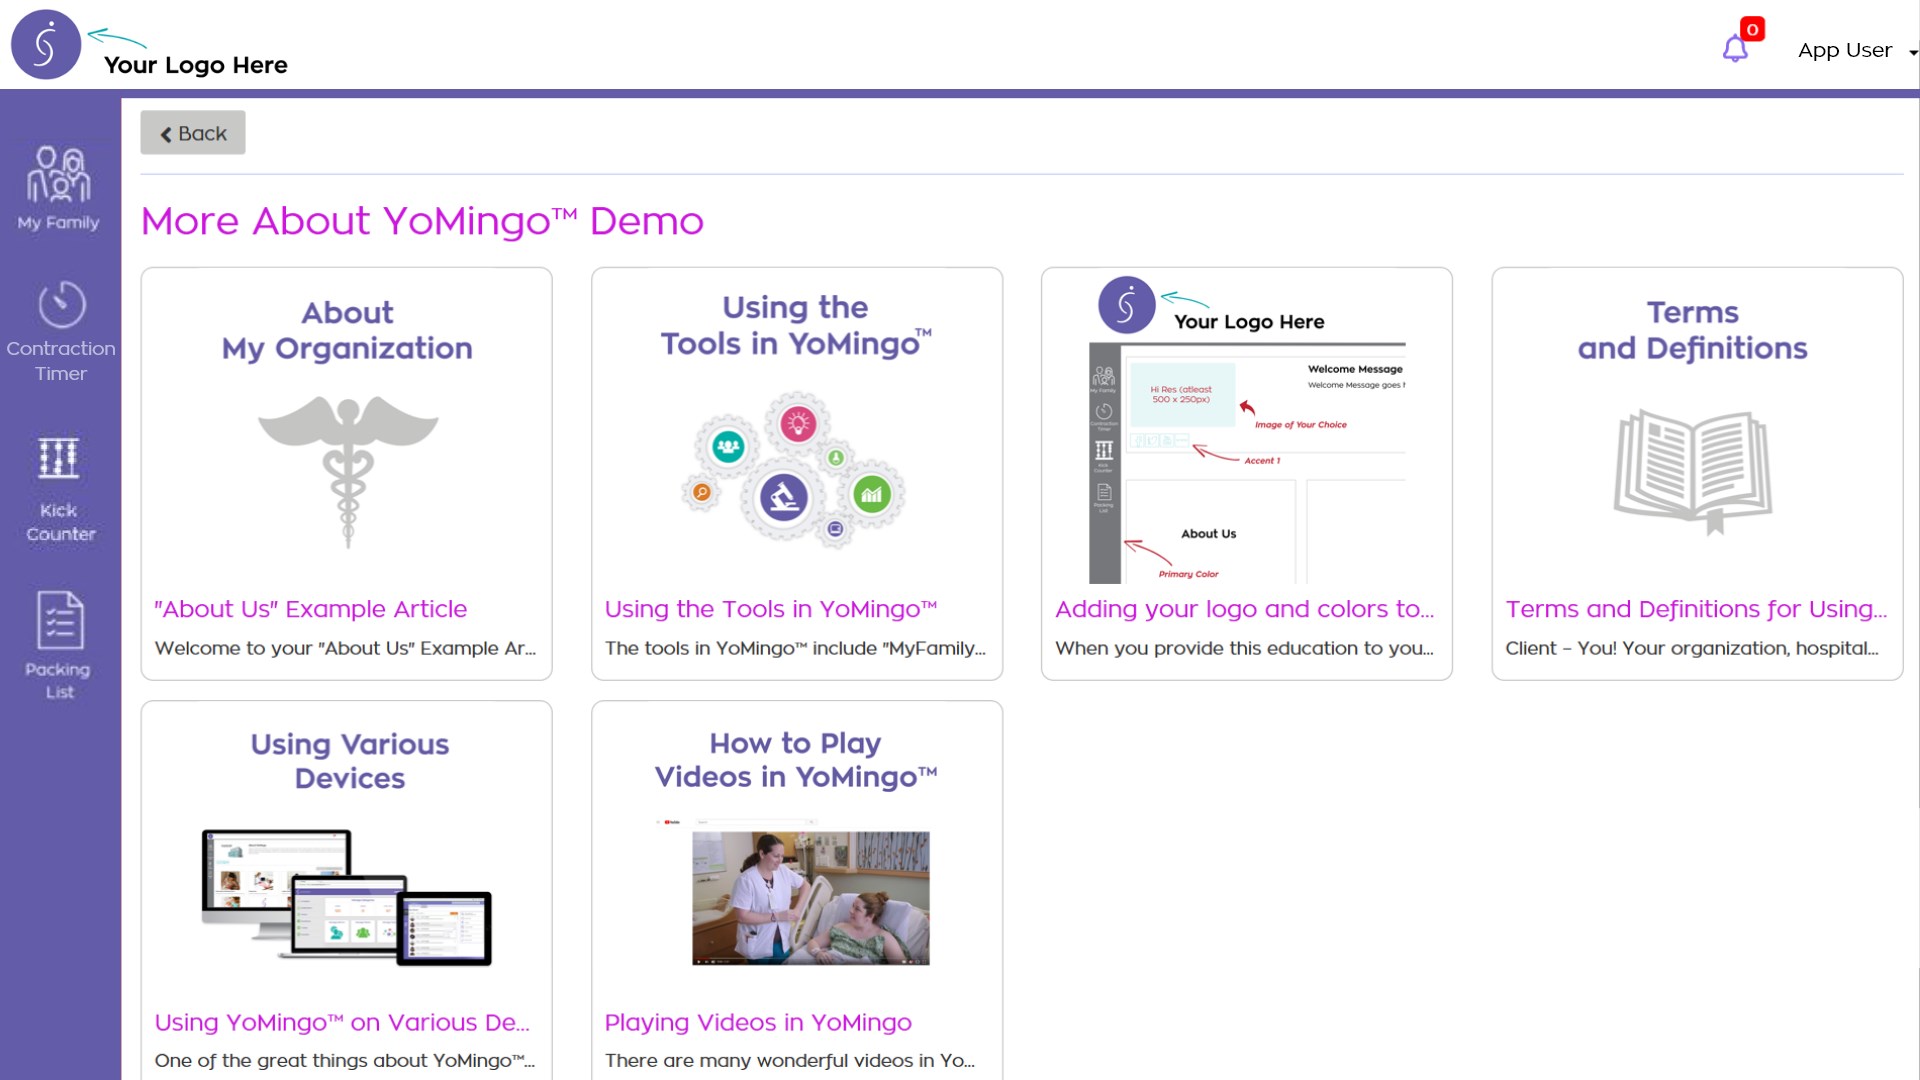Image resolution: width=1920 pixels, height=1080 pixels.
Task: Open Playing Videos in YoMingo link
Action: pyautogui.click(x=757, y=1022)
